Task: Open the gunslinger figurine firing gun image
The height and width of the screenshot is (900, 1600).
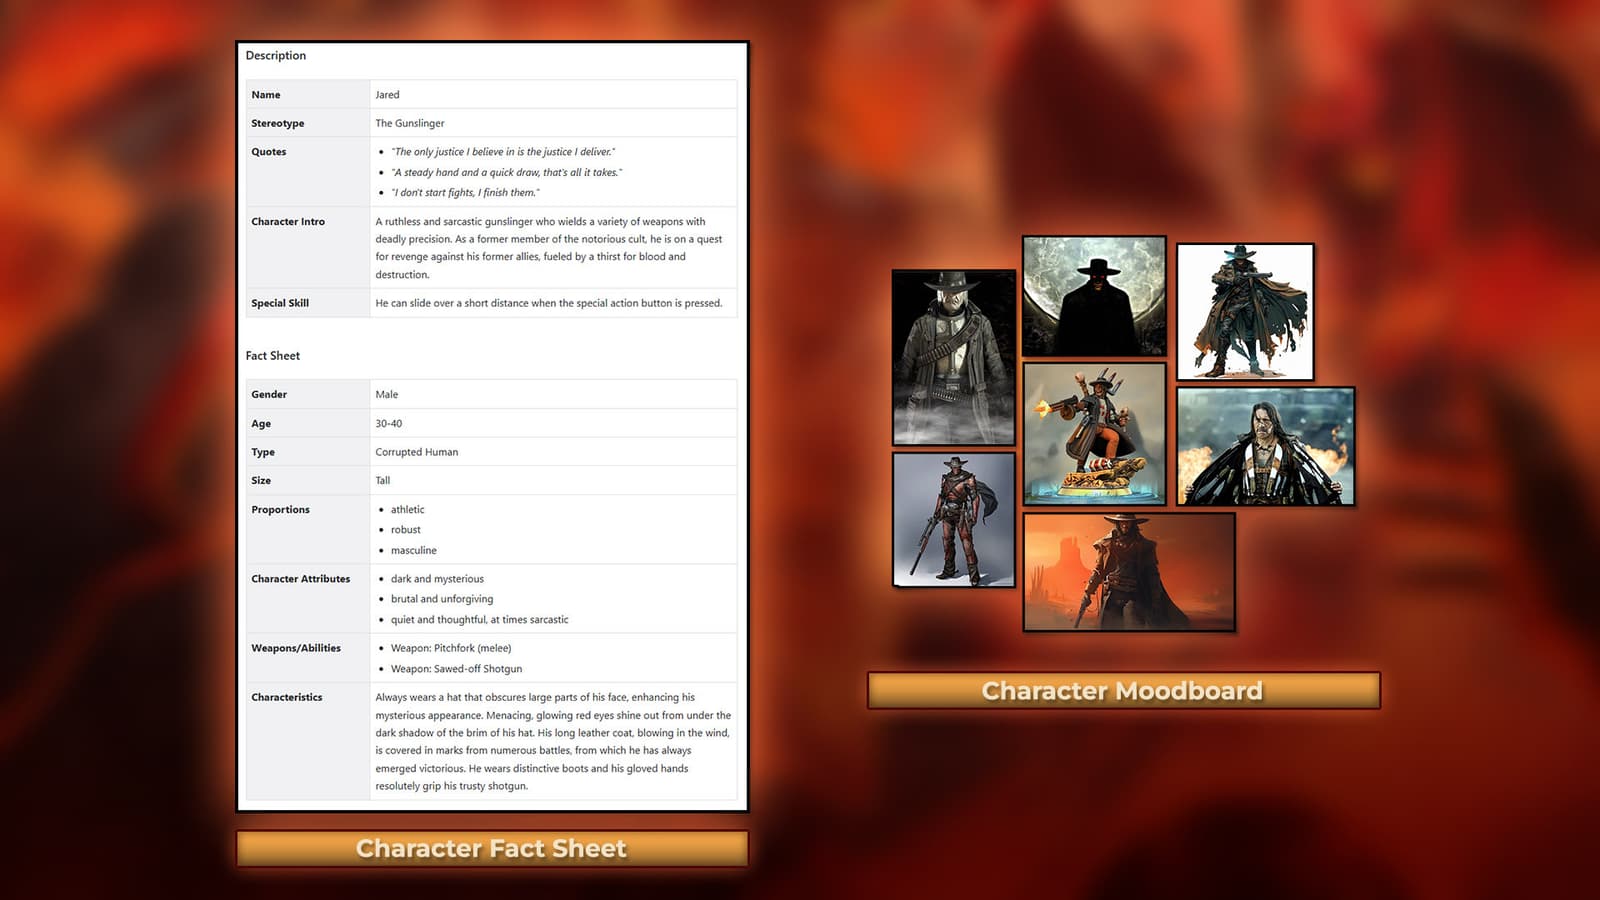Action: 1094,434
